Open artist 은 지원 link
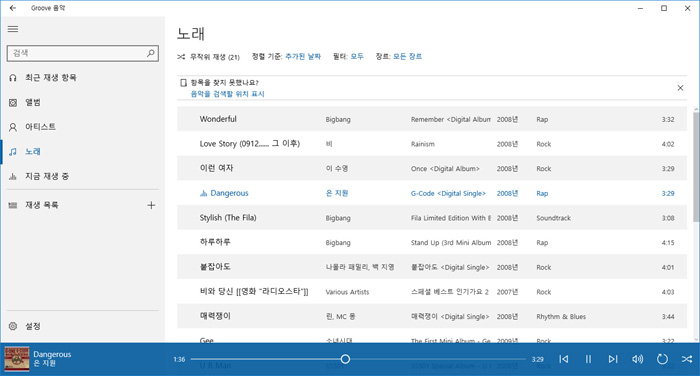This screenshot has height=376, width=700. (337, 193)
